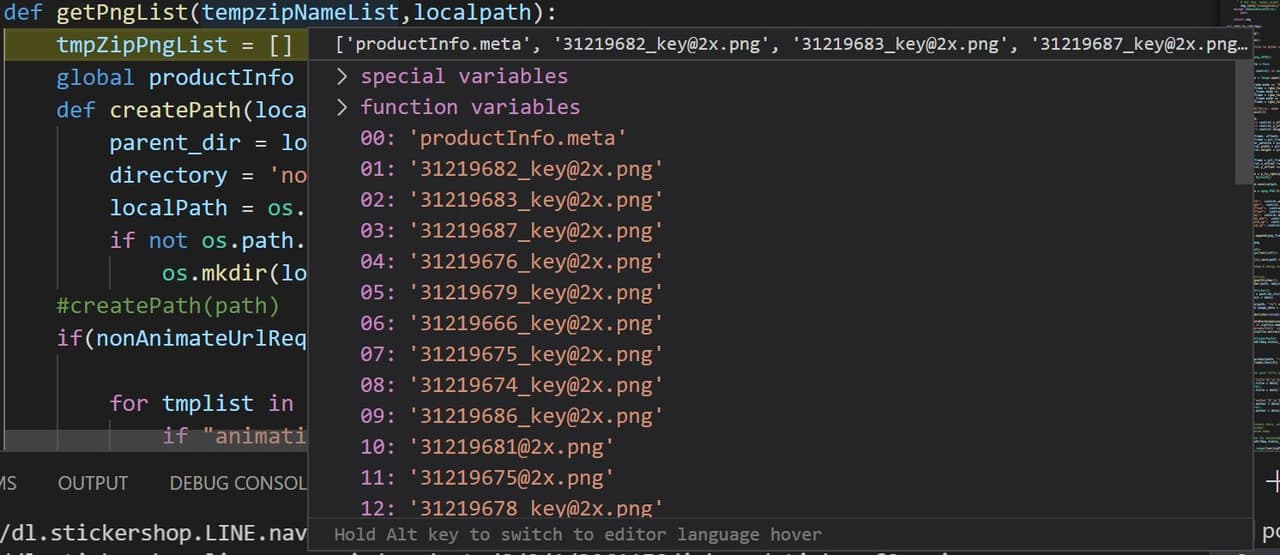The width and height of the screenshot is (1280, 555).
Task: Click the global productInfo line
Action: point(174,78)
